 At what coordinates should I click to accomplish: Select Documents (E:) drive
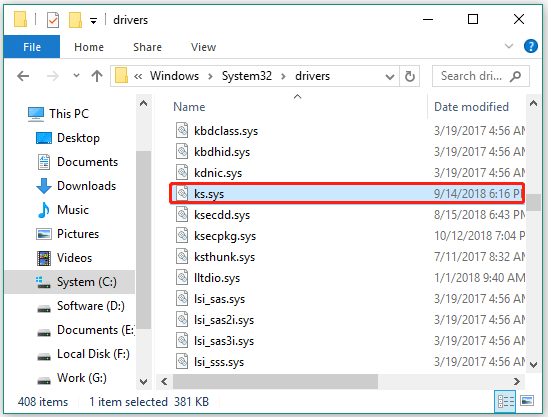pyautogui.click(x=86, y=330)
